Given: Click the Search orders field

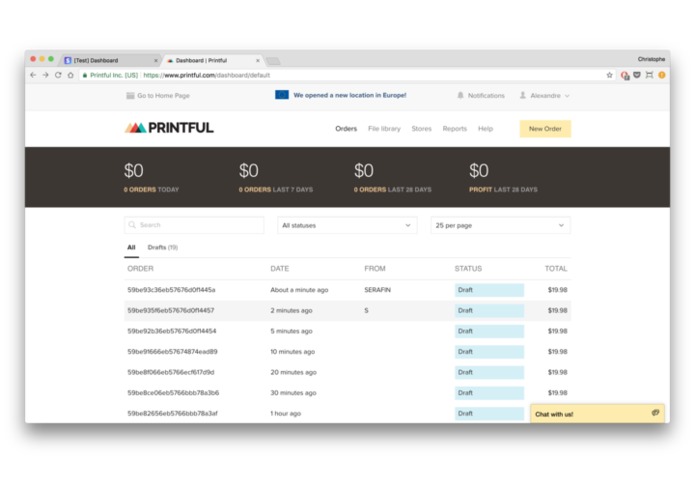Looking at the screenshot, I should [x=194, y=225].
